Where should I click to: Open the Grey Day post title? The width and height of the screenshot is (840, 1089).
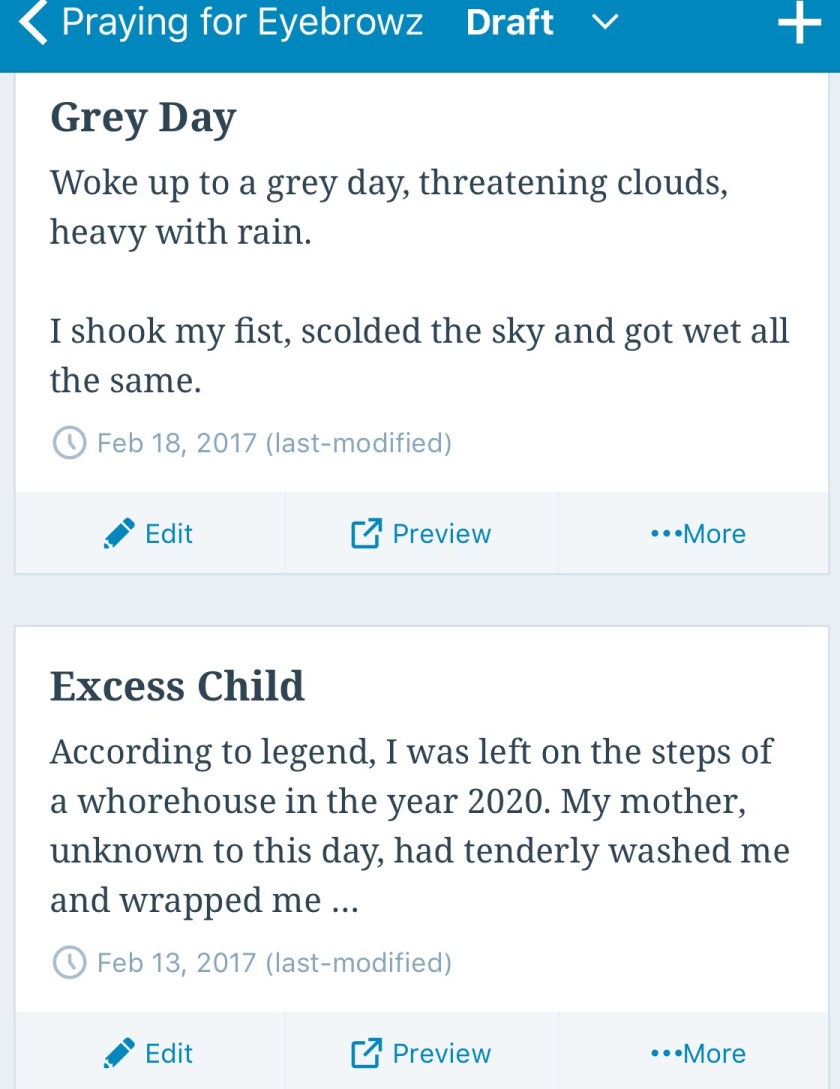click(x=143, y=118)
